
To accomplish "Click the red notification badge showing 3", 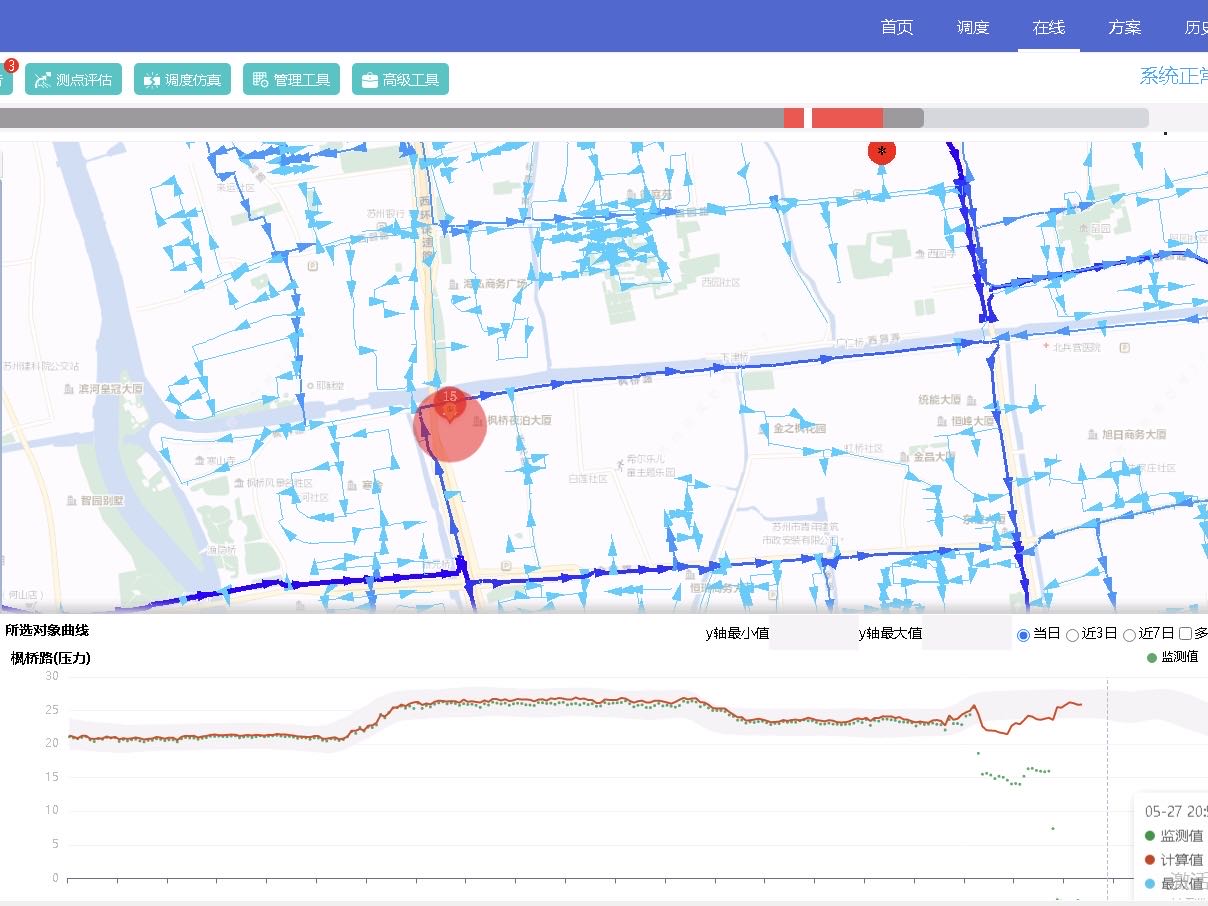I will click(11, 66).
